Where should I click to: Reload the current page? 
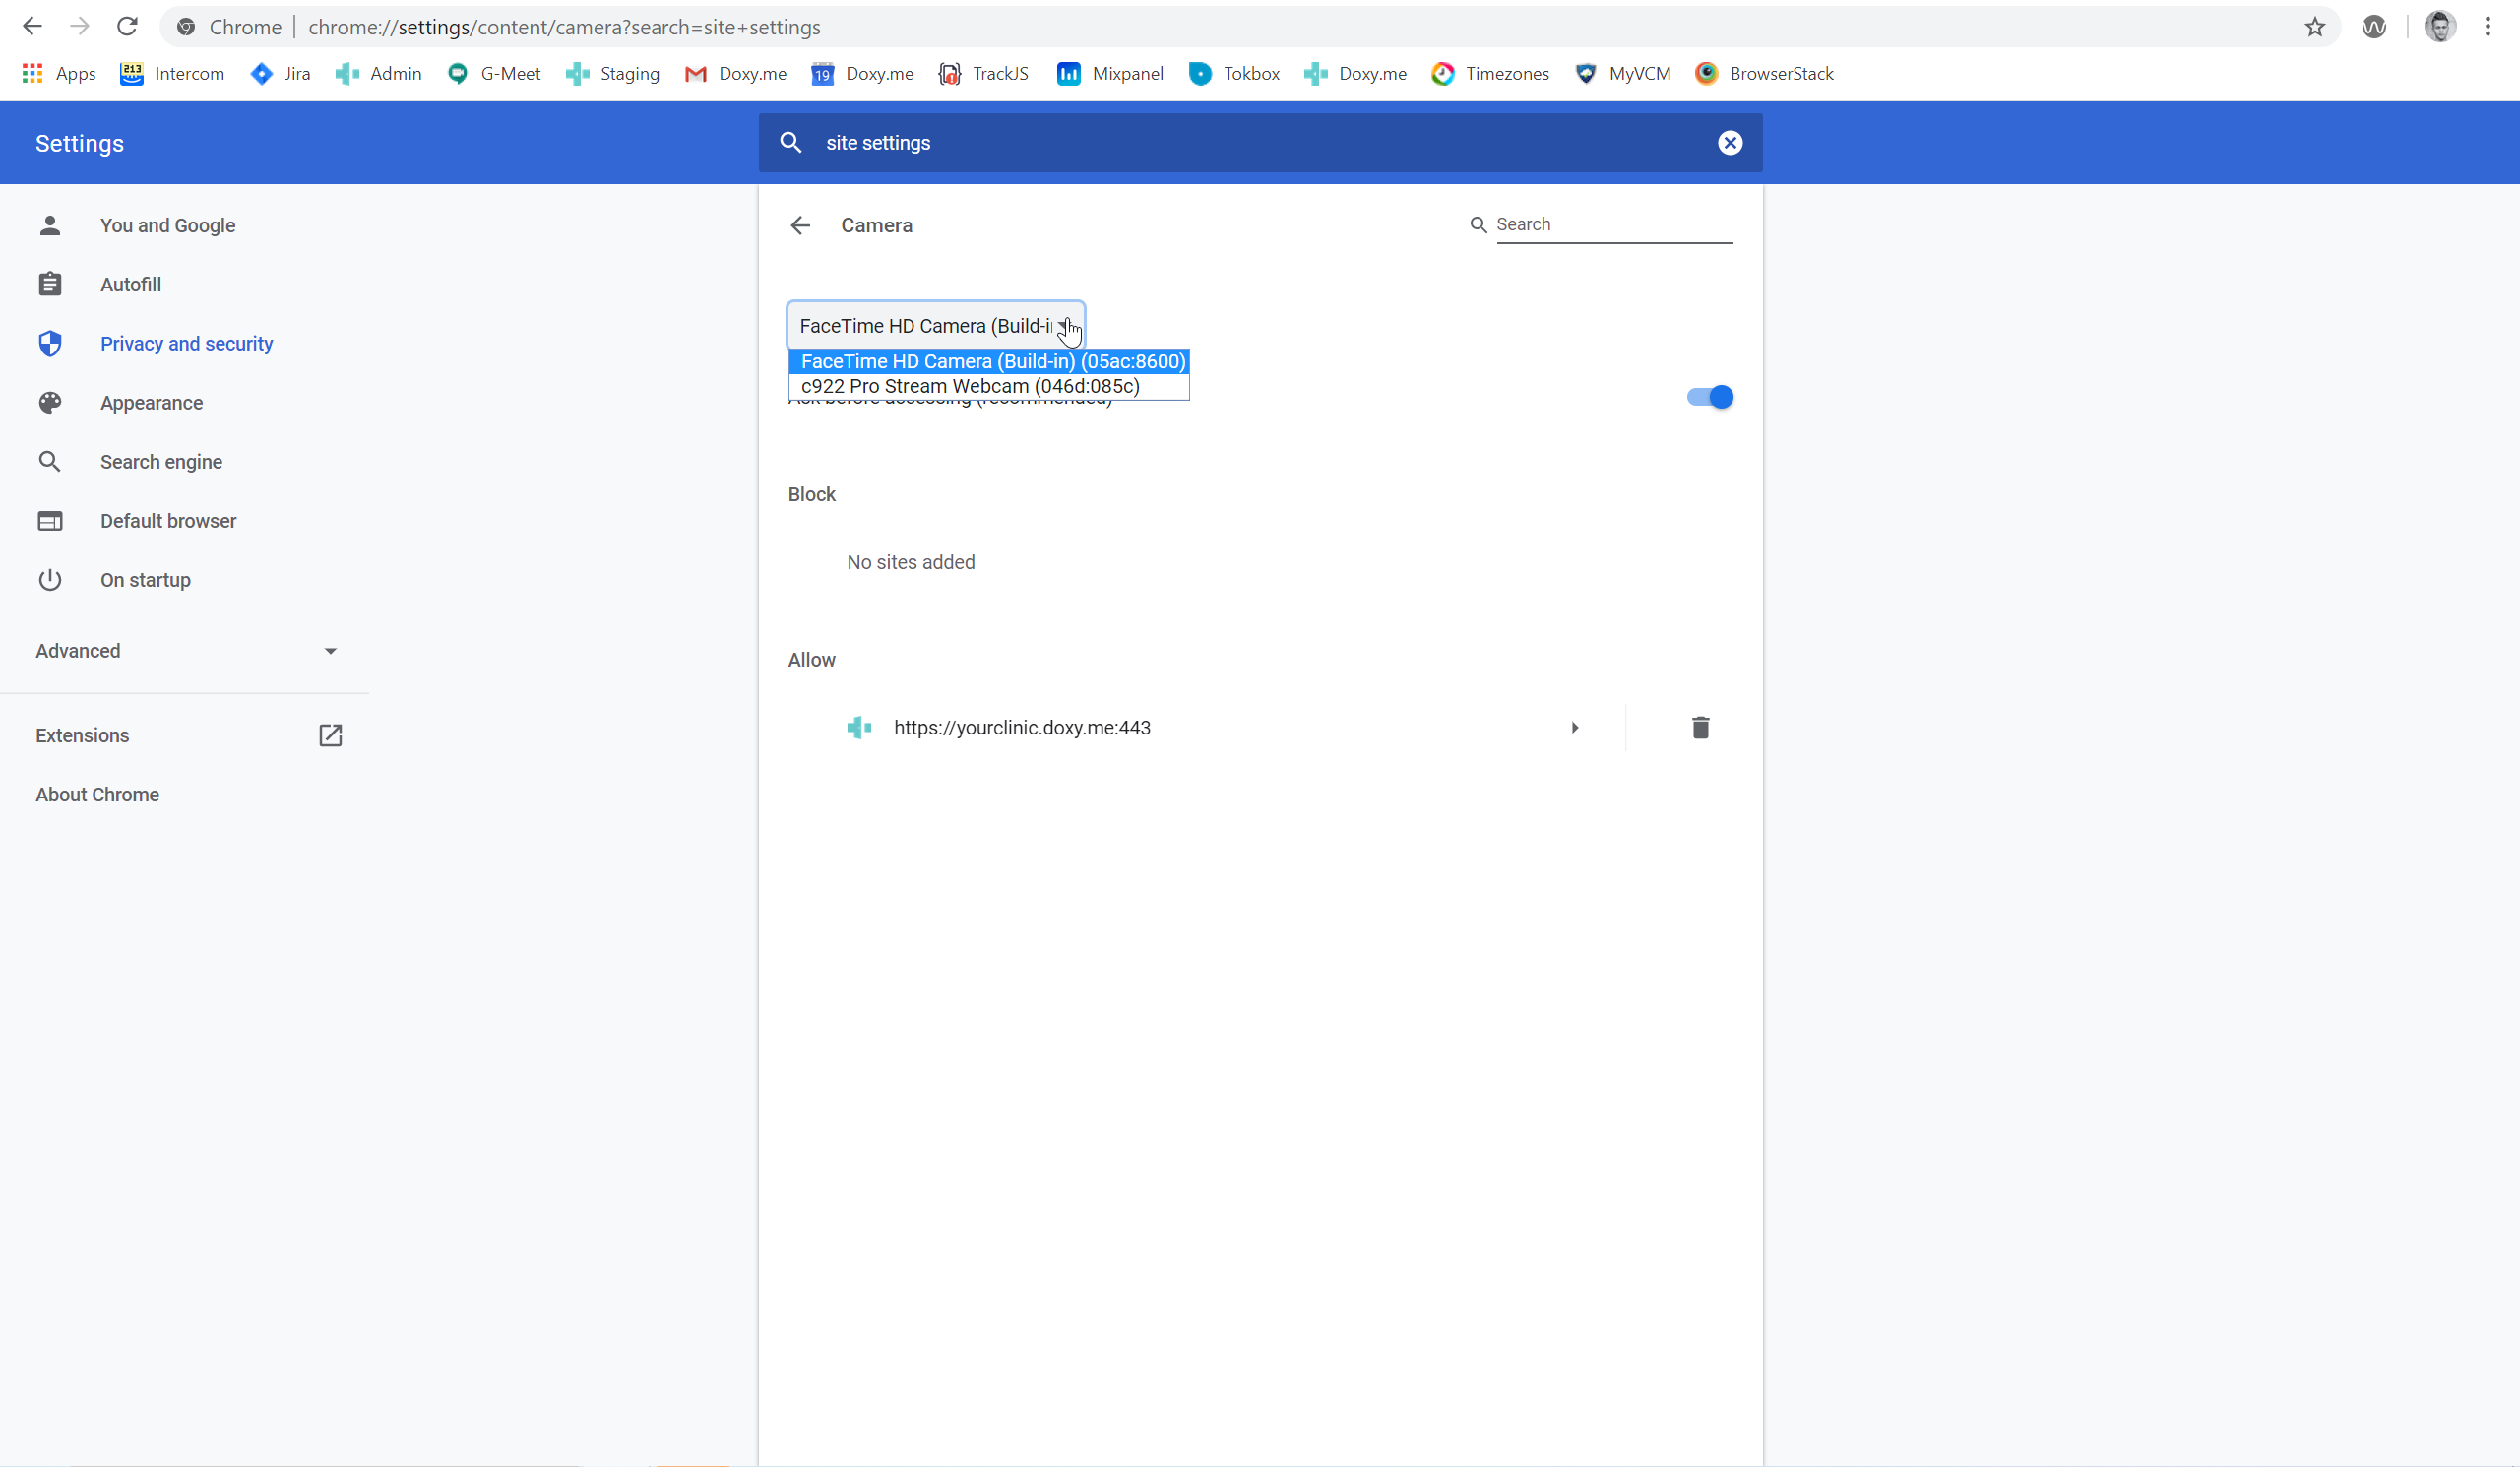pyautogui.click(x=127, y=27)
